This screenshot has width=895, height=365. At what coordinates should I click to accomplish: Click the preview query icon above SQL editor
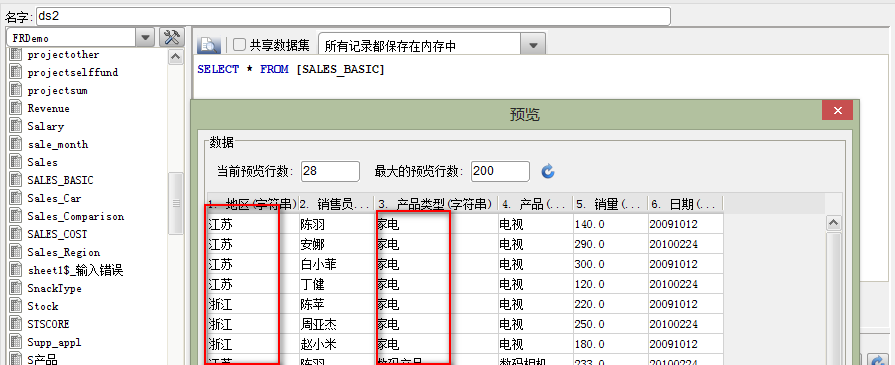209,45
